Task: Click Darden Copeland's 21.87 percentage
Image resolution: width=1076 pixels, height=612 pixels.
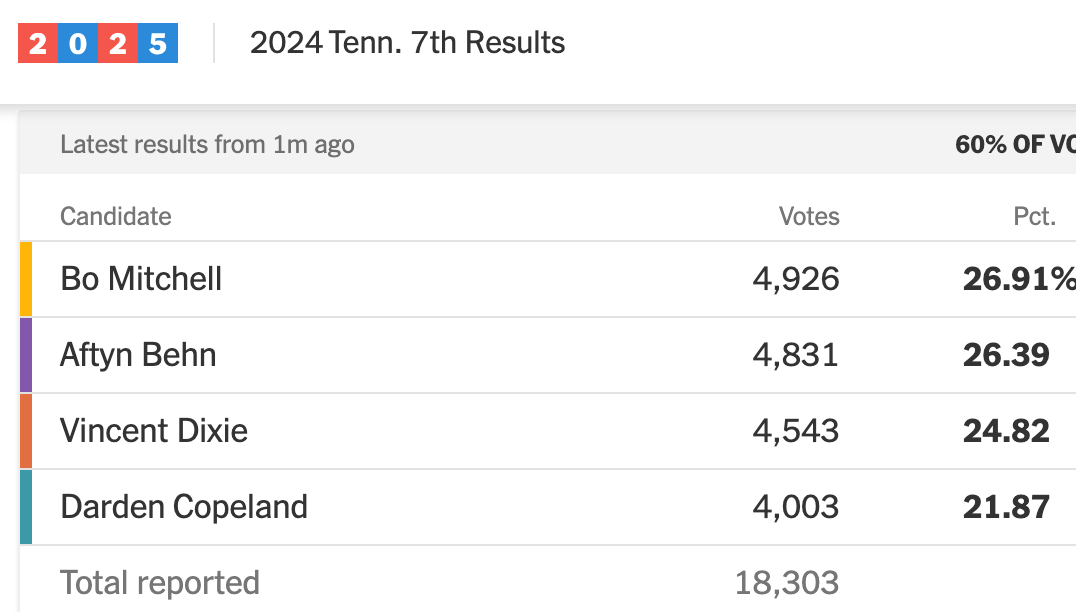Action: 1006,507
